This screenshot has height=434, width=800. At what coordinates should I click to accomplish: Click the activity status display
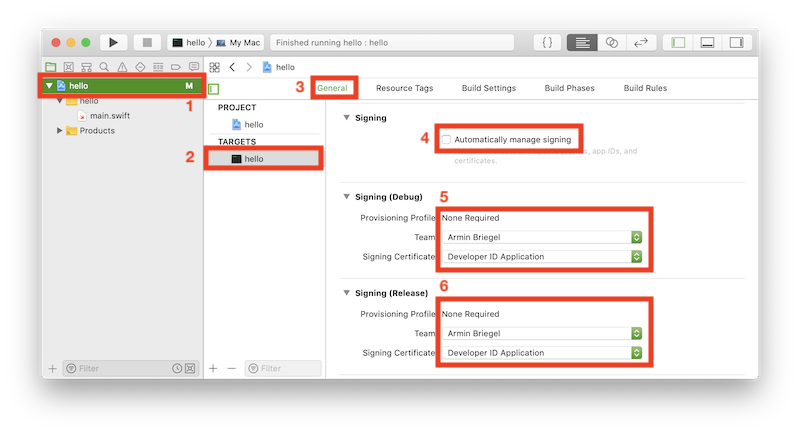click(x=392, y=42)
